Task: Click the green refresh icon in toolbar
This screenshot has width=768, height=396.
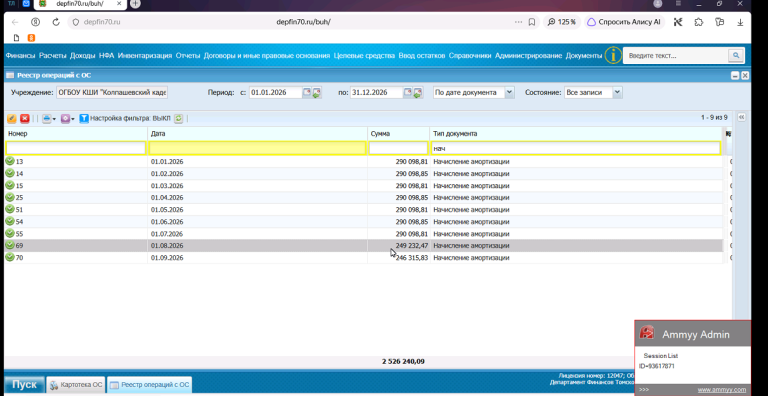Action: [179, 119]
